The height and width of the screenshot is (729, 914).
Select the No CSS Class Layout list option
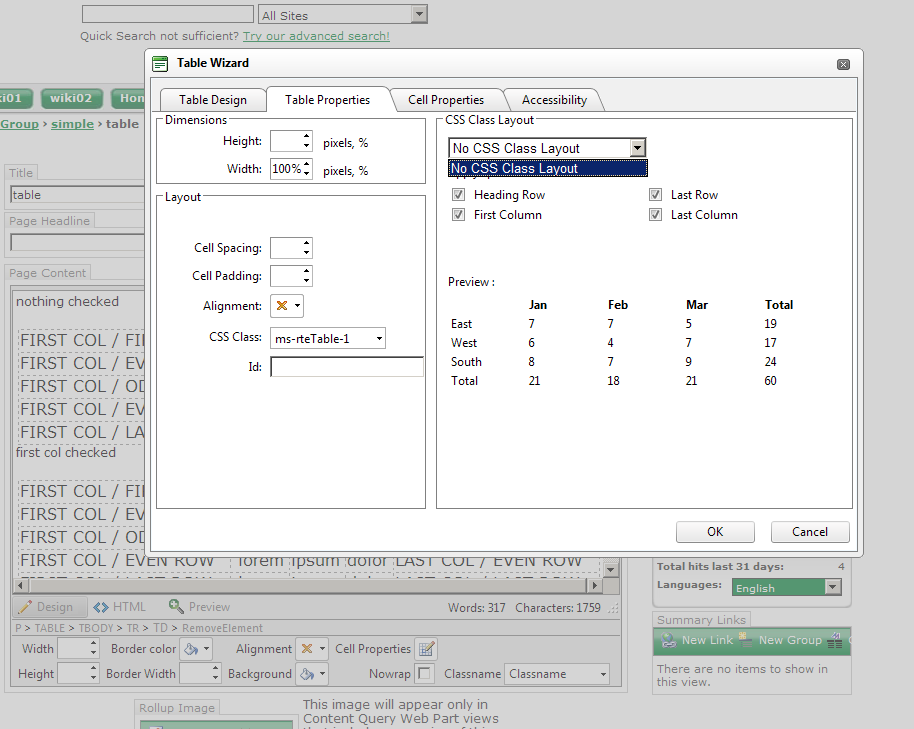pyautogui.click(x=546, y=169)
